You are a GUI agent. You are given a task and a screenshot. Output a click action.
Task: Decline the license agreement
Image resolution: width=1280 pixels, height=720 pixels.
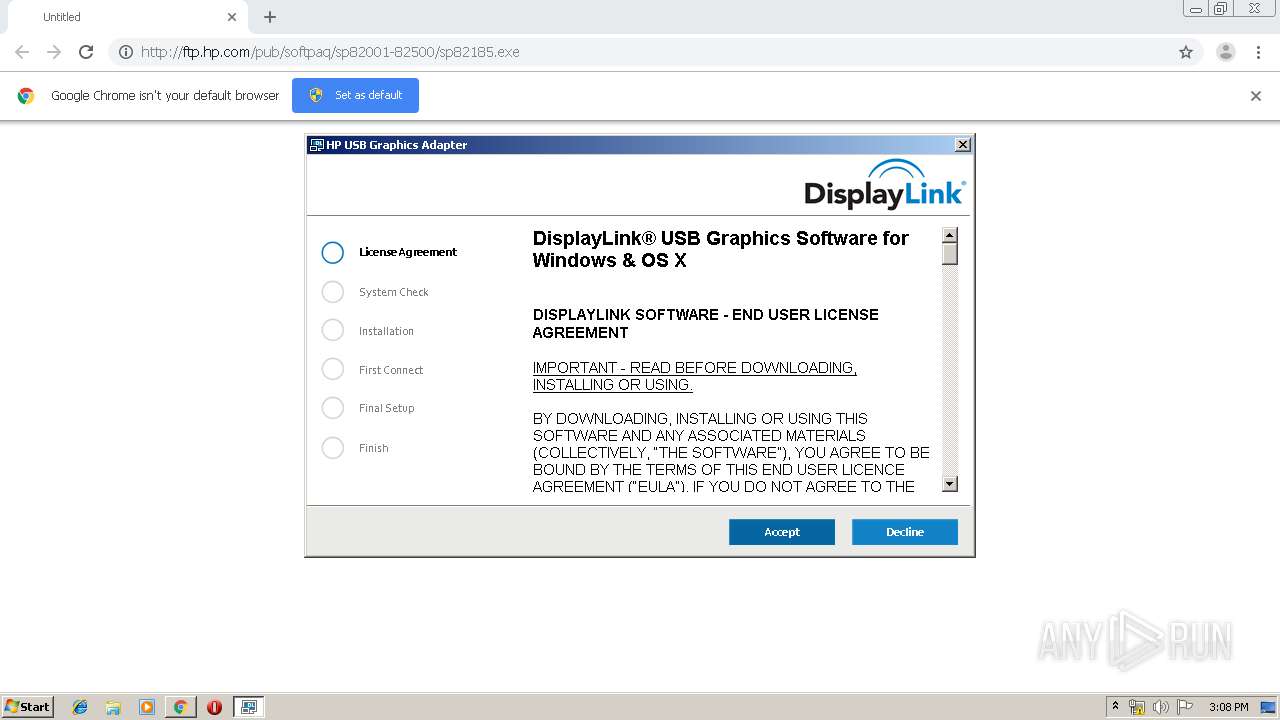point(904,532)
